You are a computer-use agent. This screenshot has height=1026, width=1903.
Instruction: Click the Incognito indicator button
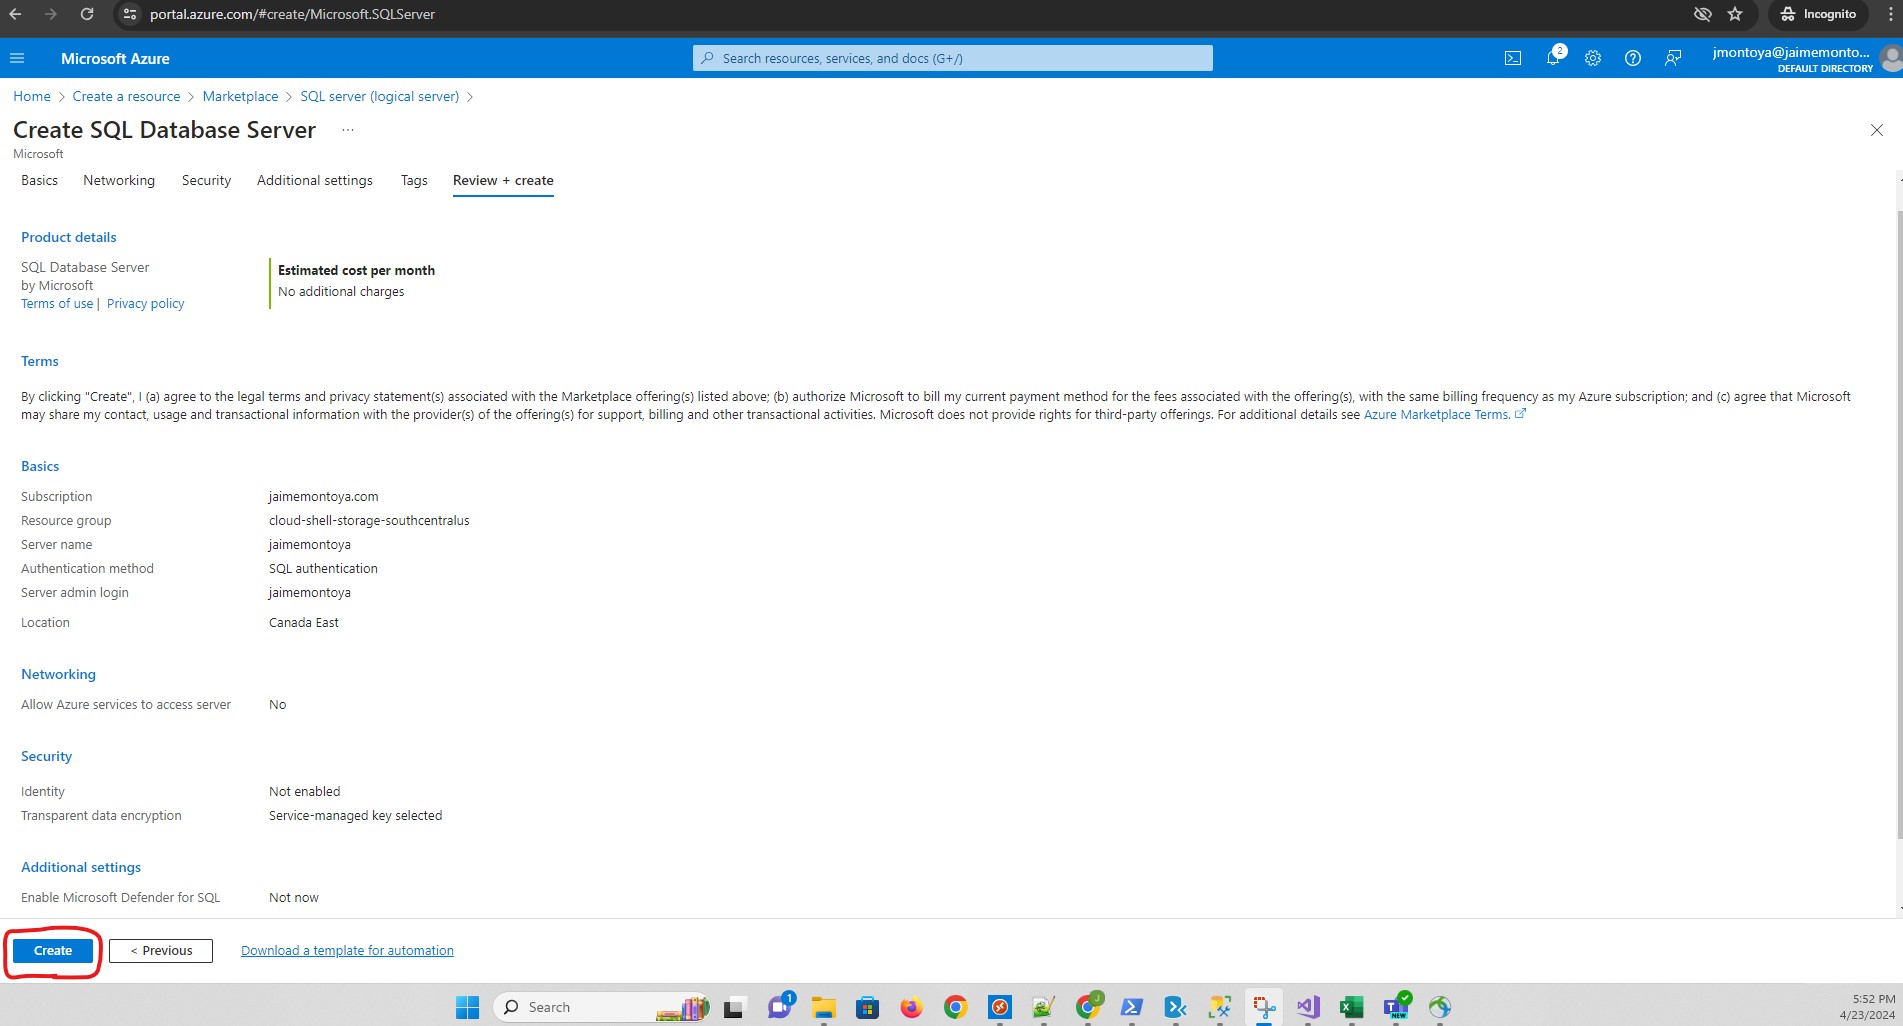(x=1818, y=14)
